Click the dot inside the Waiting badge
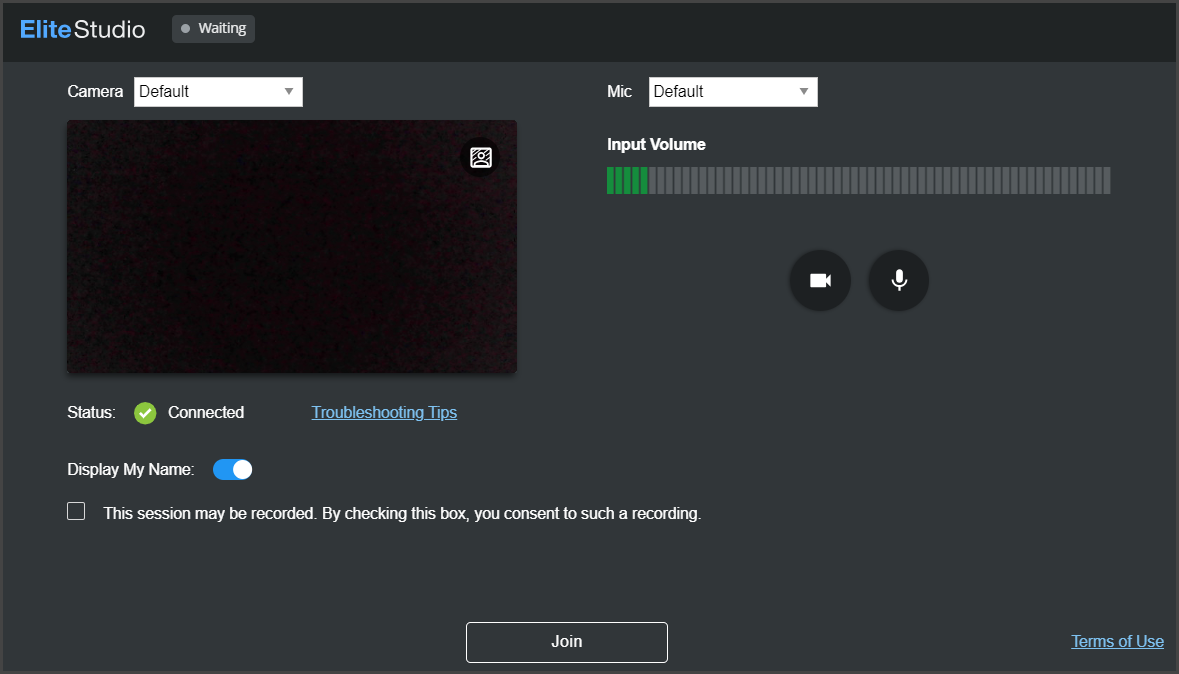The width and height of the screenshot is (1179, 674). click(x=186, y=28)
